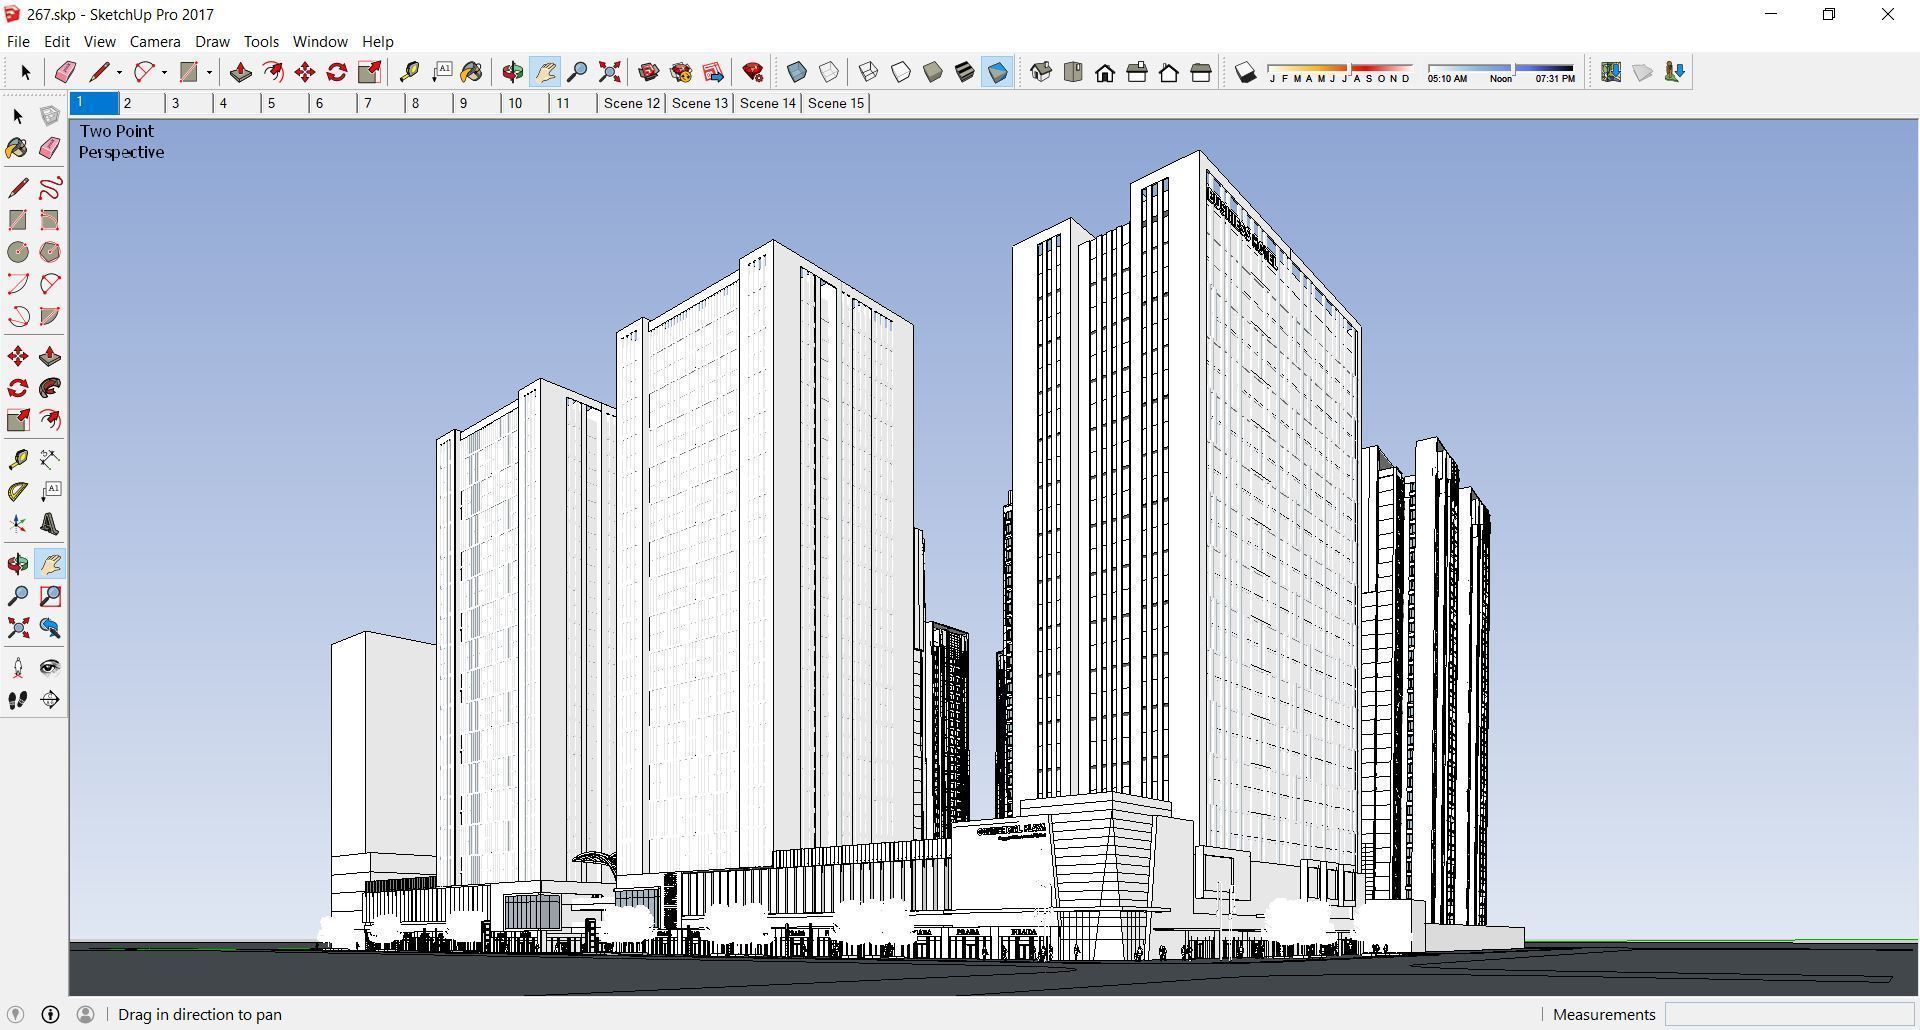Select the Walk footprints tool
The height and width of the screenshot is (1030, 1920).
pyautogui.click(x=18, y=700)
